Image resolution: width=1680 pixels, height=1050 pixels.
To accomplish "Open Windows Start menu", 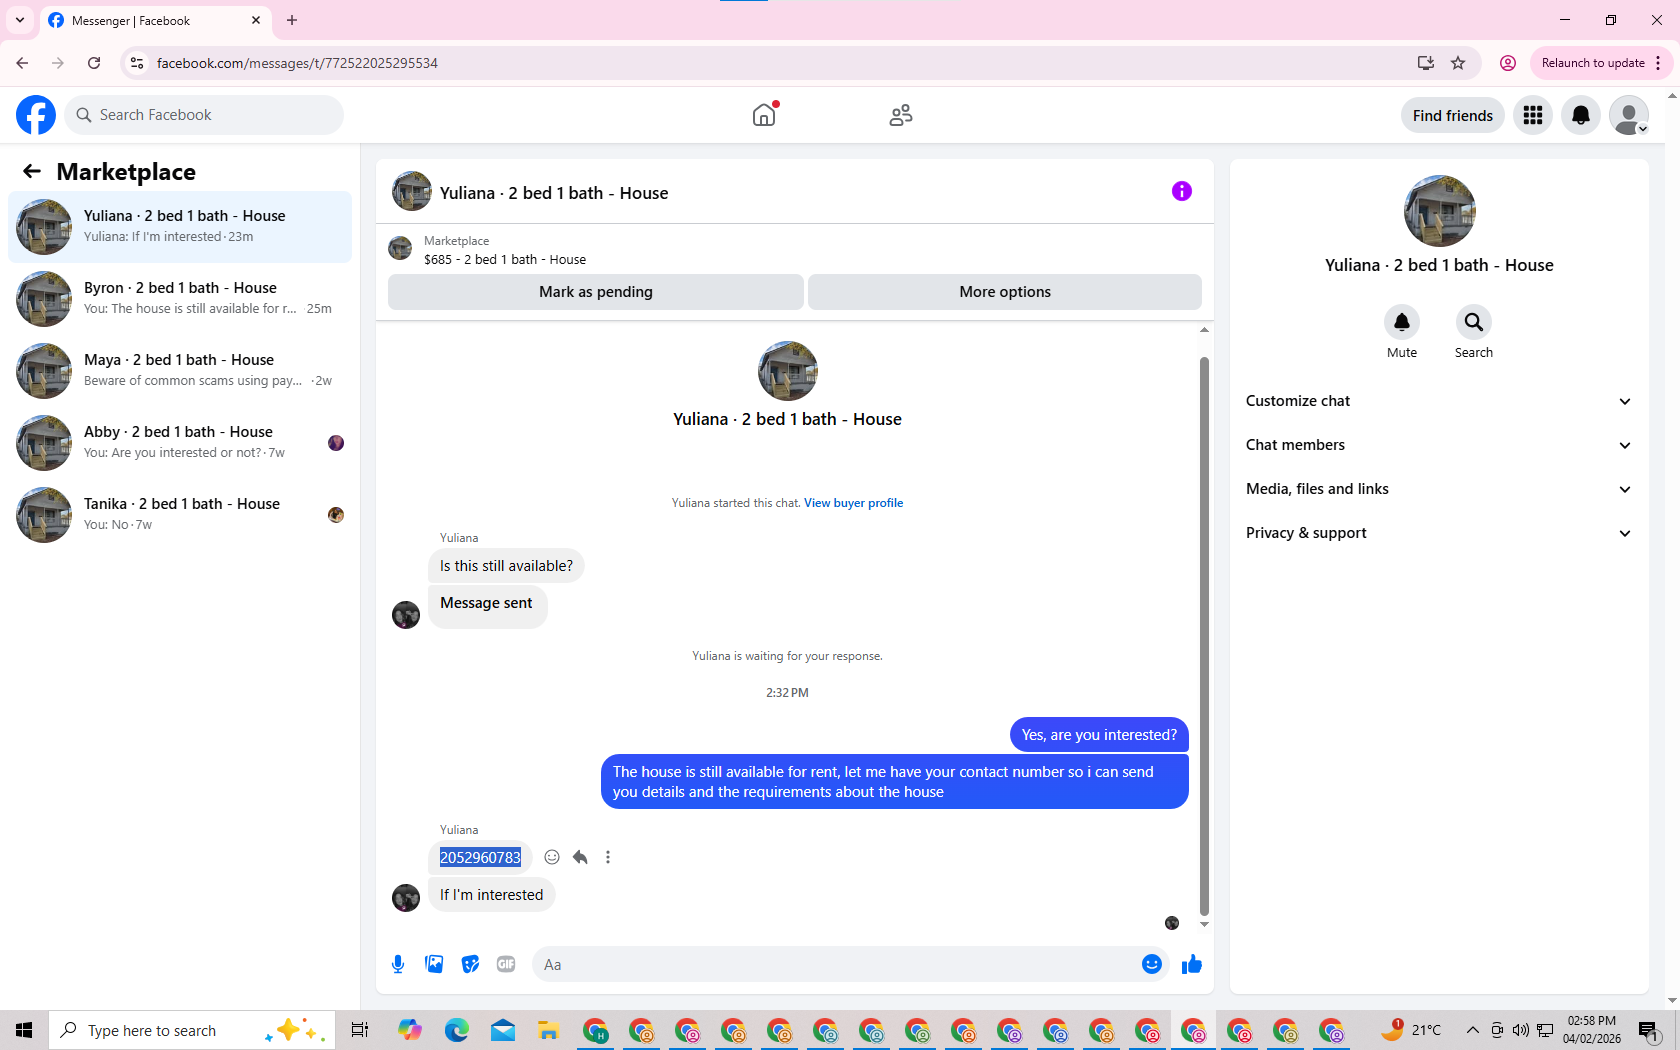I will (24, 1030).
